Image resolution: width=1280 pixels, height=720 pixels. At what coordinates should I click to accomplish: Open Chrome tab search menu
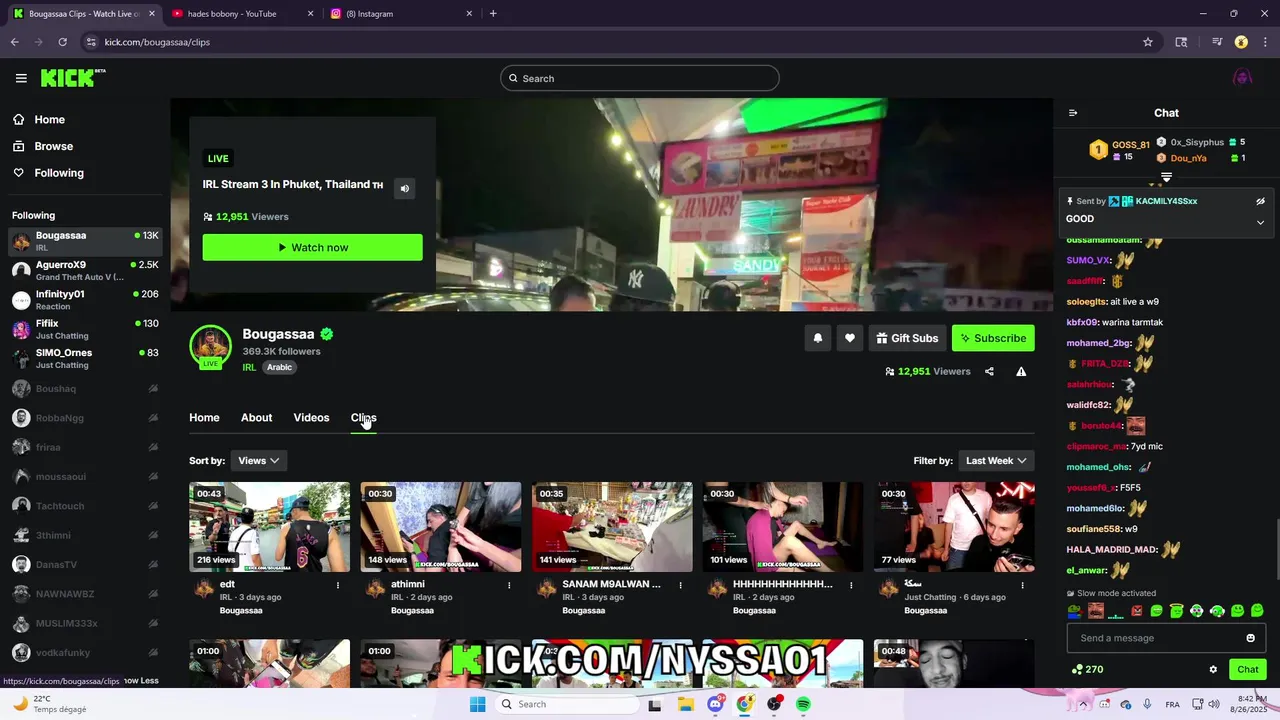coord(1181,42)
